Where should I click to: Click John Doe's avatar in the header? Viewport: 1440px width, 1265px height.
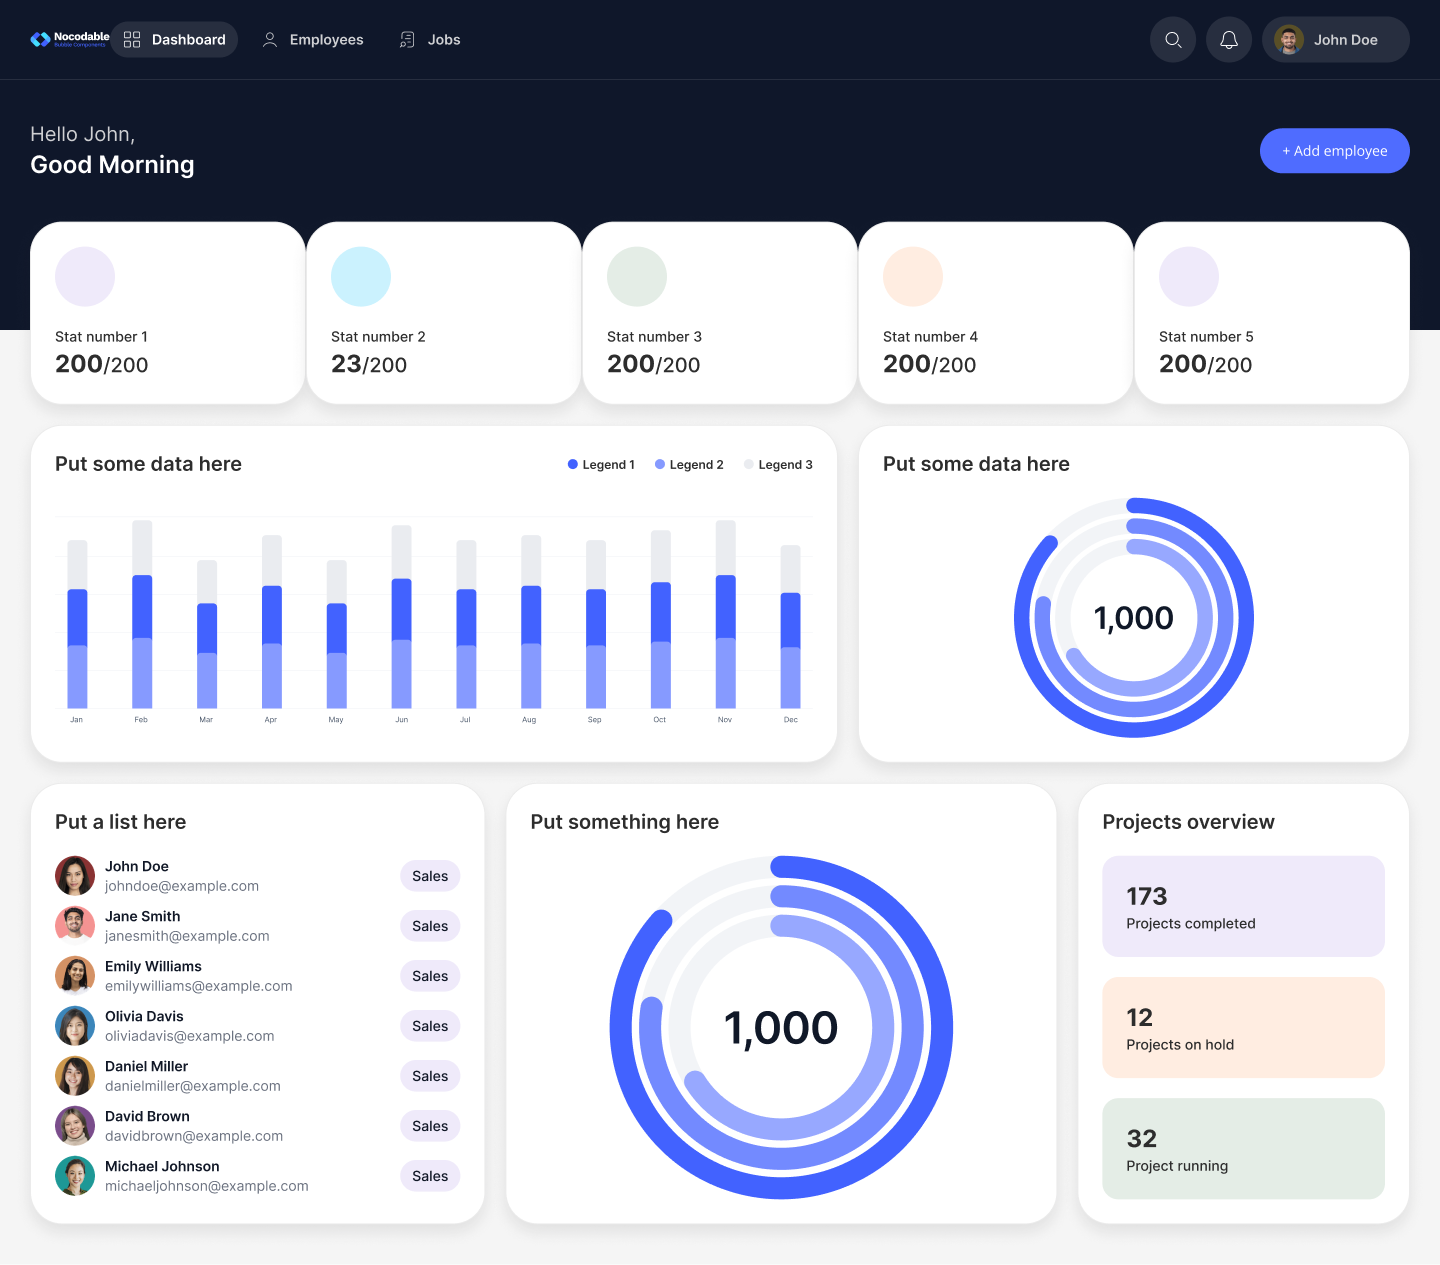point(1289,39)
